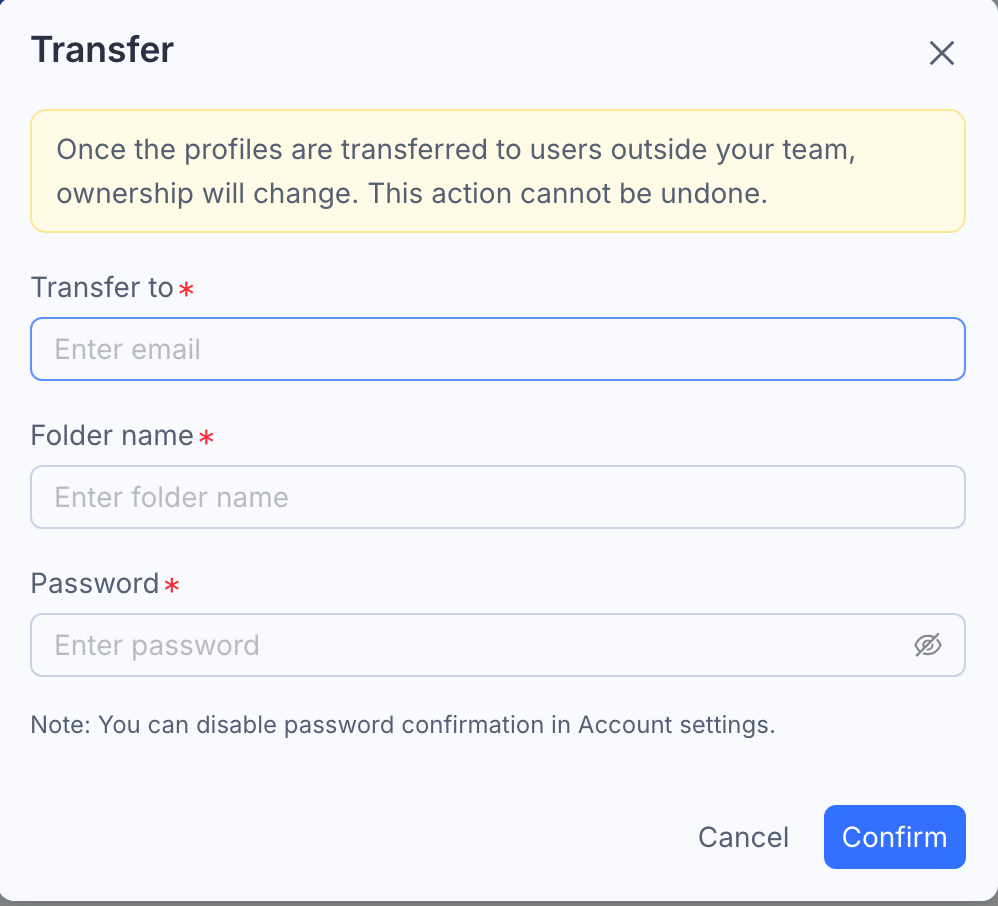Focus the Enter email field
998x906 pixels.
[x=498, y=349]
